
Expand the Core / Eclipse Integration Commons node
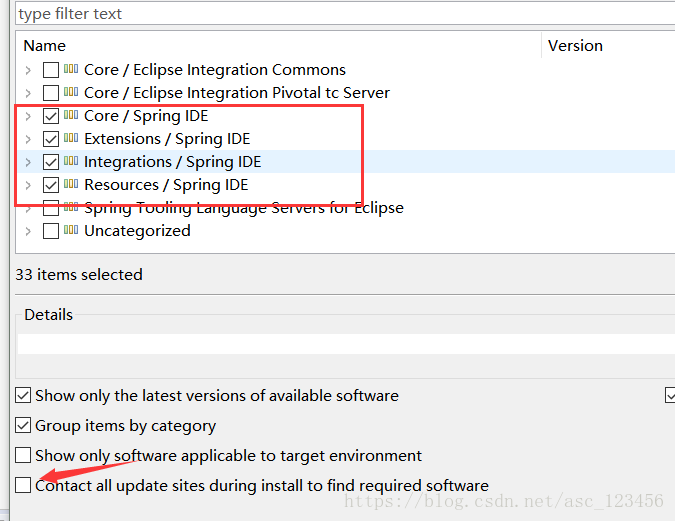tap(28, 70)
